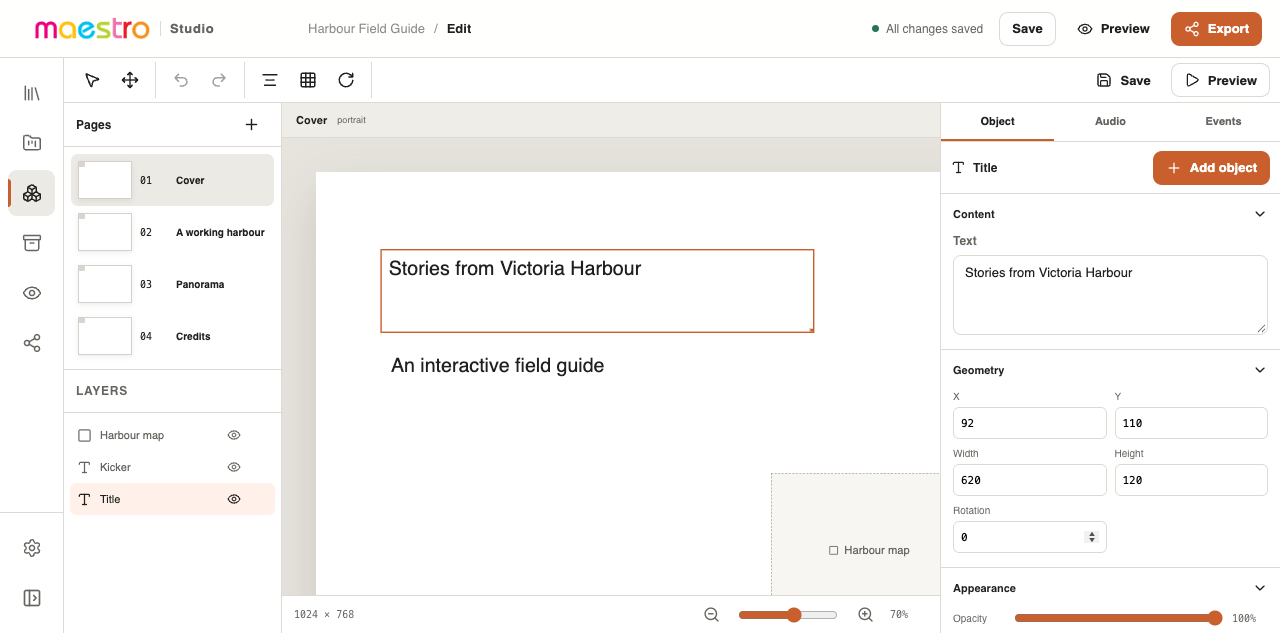Select the move tool

tap(130, 80)
